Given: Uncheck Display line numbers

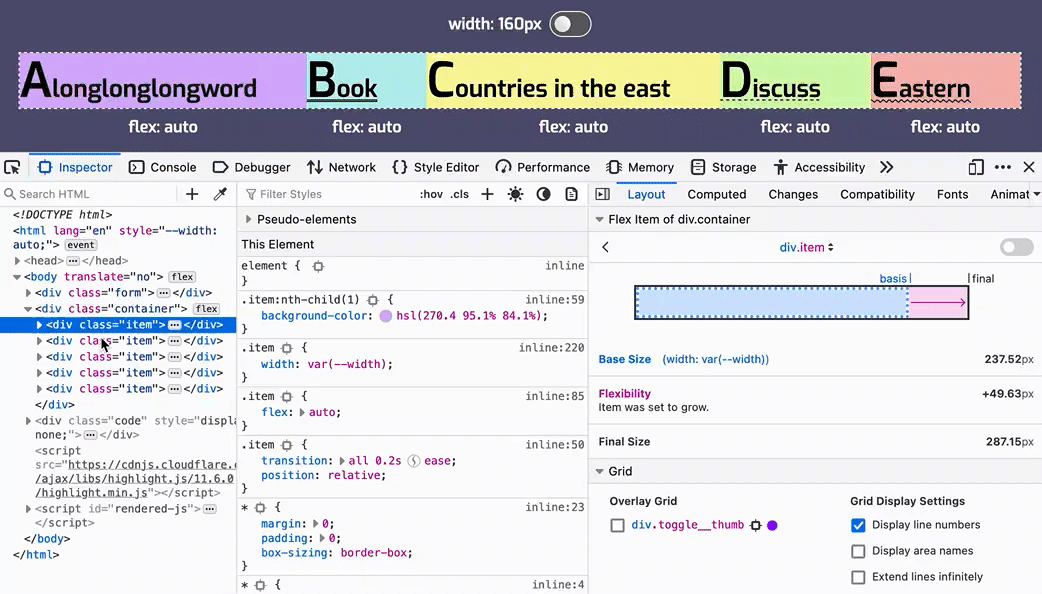Looking at the screenshot, I should coord(858,525).
